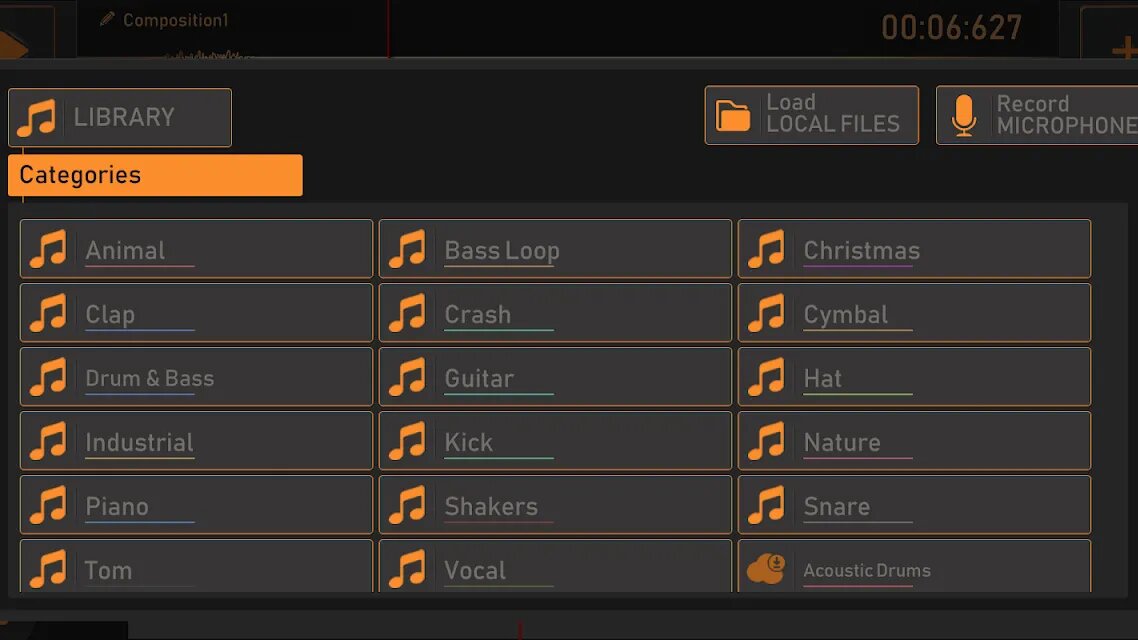Click the music note icon beside Nature
This screenshot has height=640, width=1138.
[766, 441]
